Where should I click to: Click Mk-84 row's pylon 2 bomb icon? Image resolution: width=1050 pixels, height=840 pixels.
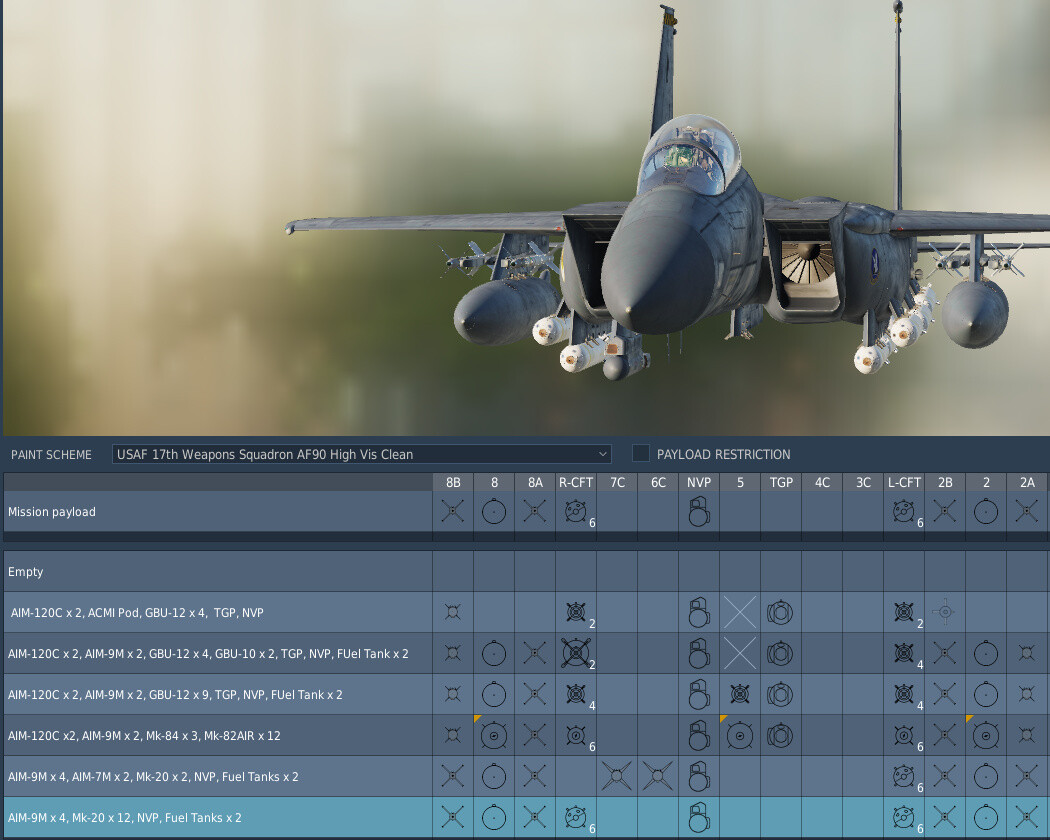(x=986, y=736)
